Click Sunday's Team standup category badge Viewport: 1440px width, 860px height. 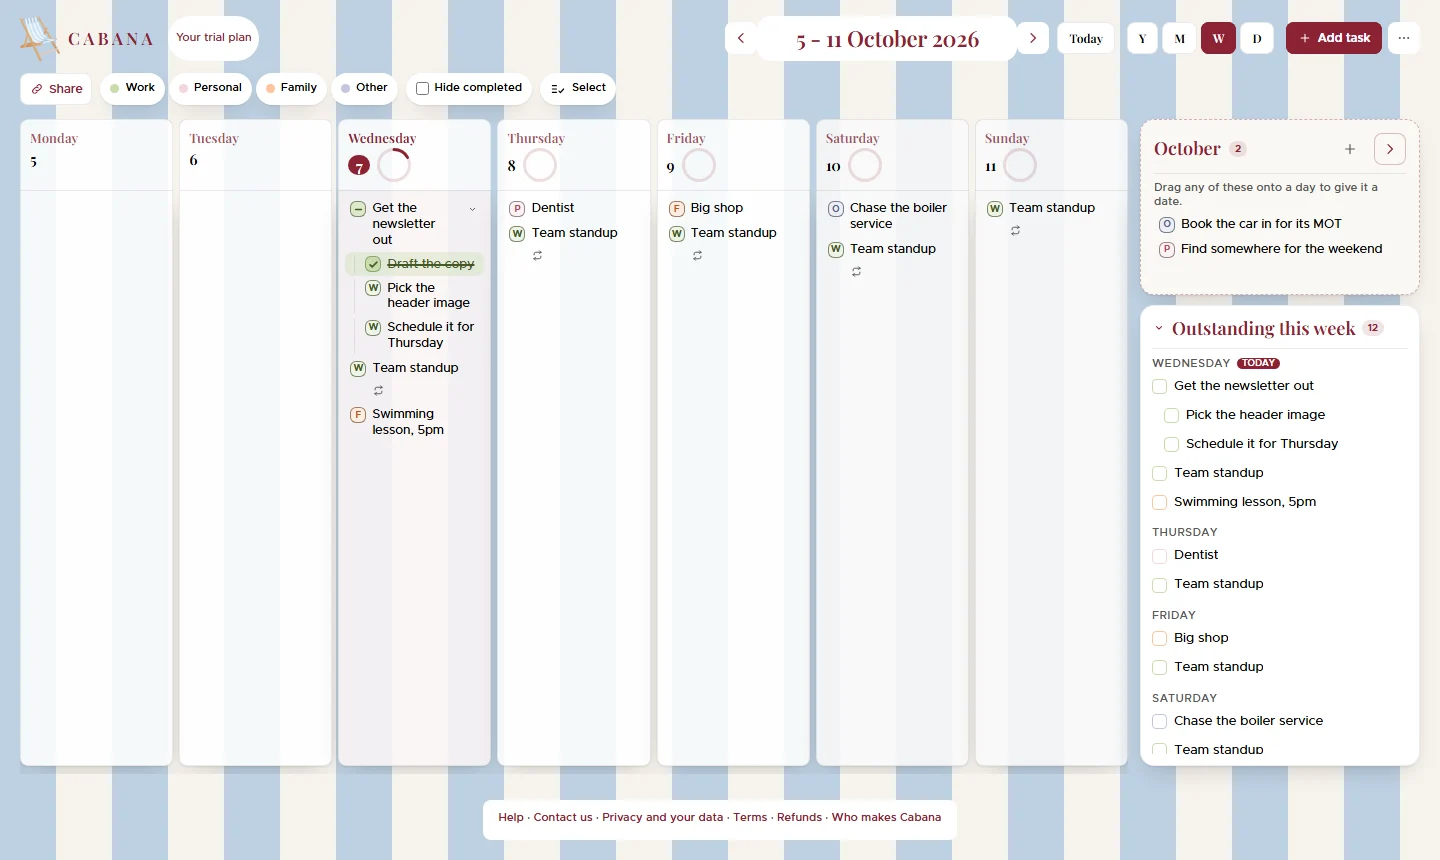click(995, 209)
